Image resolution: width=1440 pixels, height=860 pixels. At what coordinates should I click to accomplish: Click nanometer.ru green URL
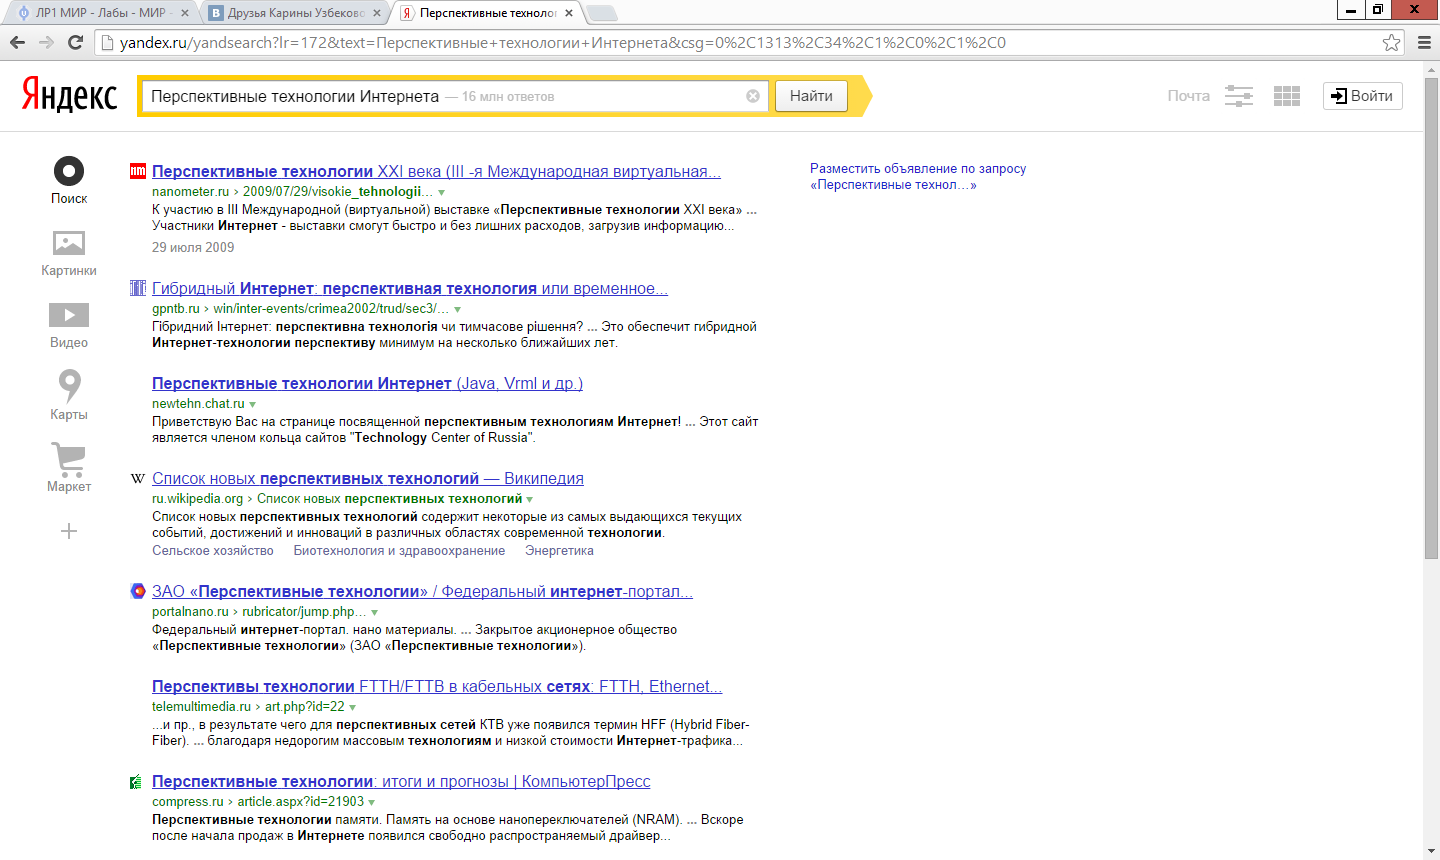[191, 192]
